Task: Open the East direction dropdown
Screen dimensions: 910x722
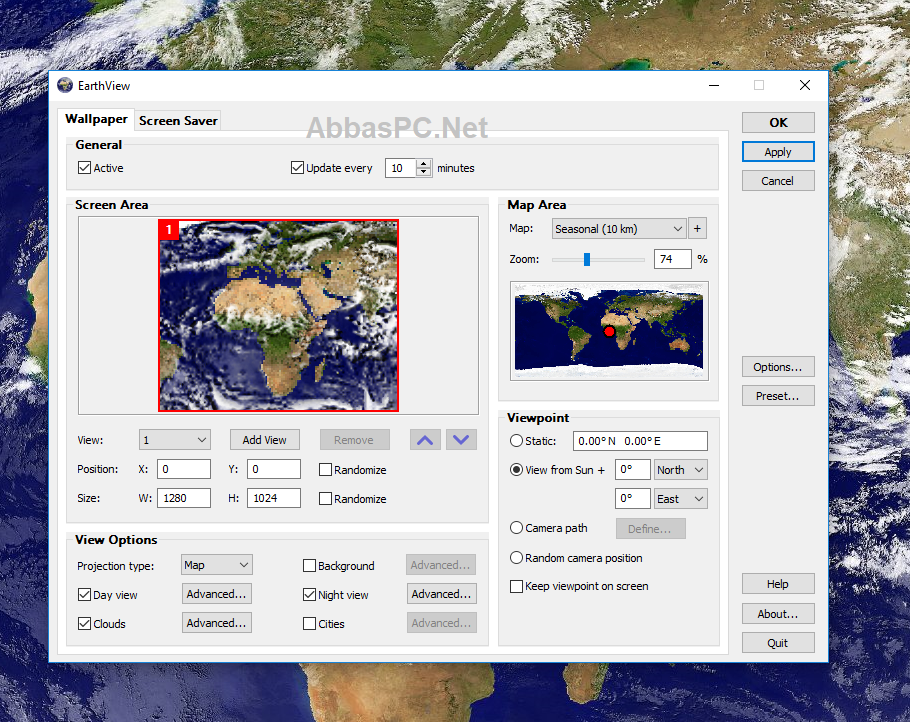Action: 681,499
